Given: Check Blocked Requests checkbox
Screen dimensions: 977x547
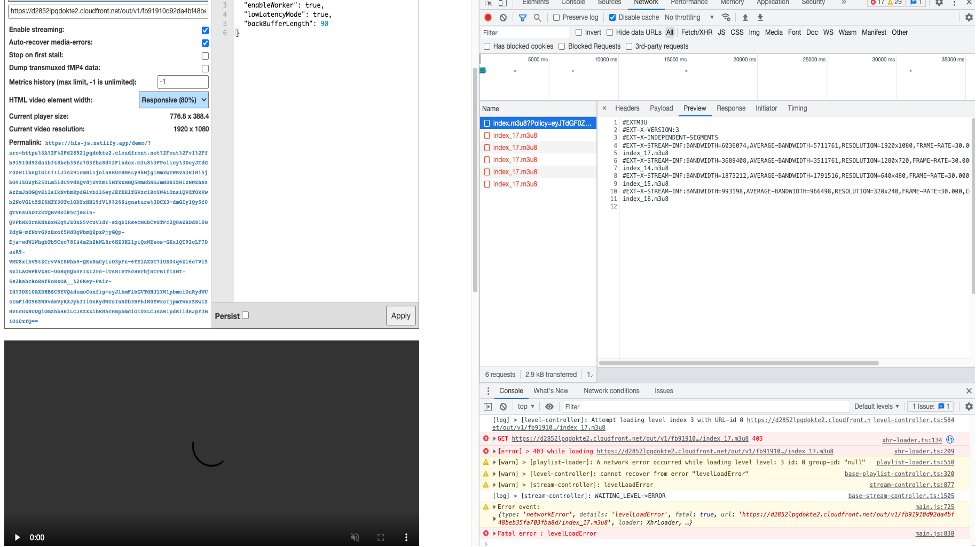Looking at the screenshot, I should [x=561, y=47].
